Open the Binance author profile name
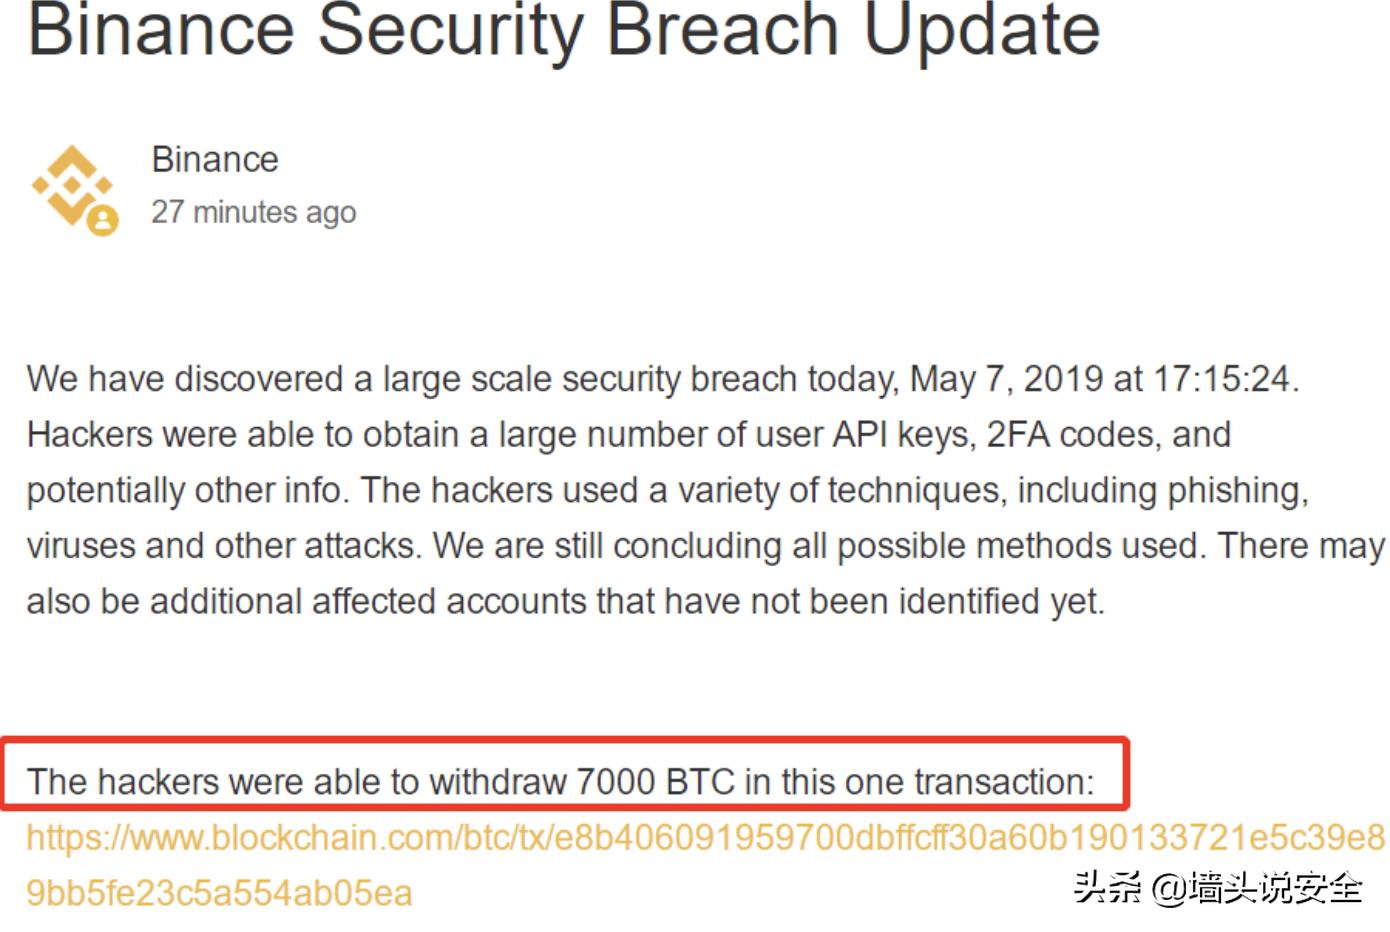 pos(215,160)
